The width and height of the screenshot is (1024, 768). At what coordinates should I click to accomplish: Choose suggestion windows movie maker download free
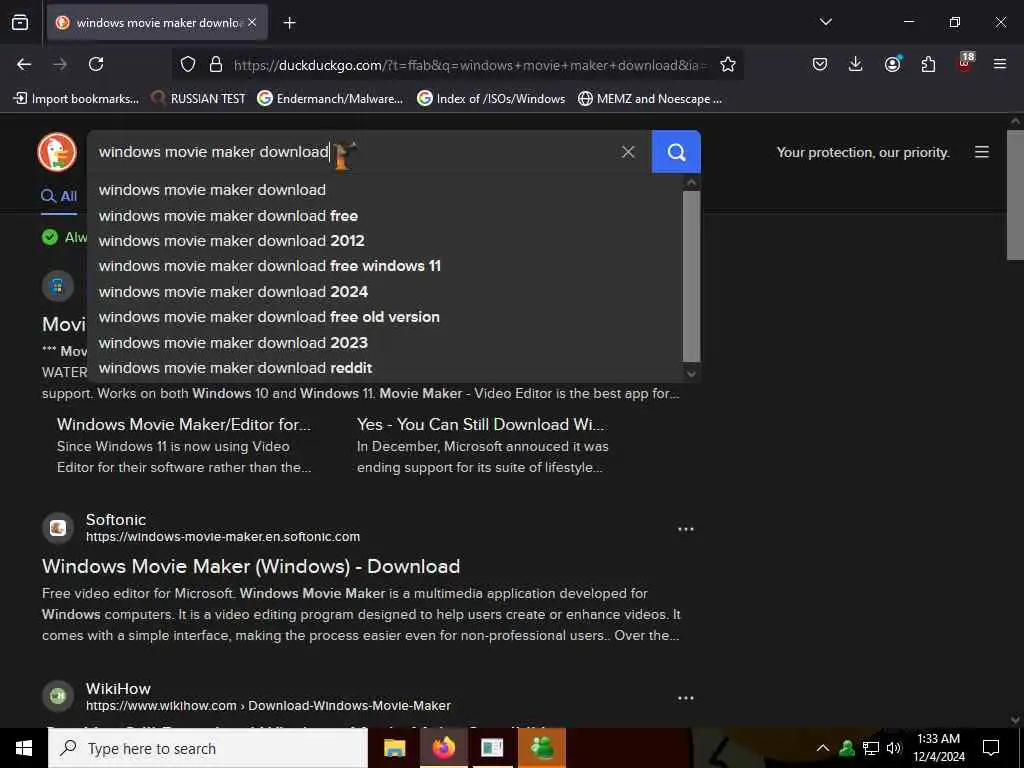(x=385, y=216)
